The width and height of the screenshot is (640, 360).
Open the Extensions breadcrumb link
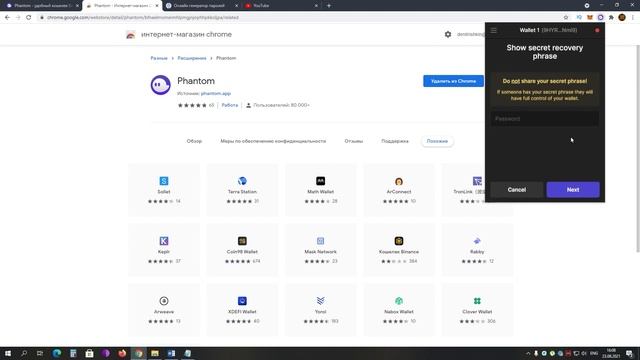click(x=192, y=58)
